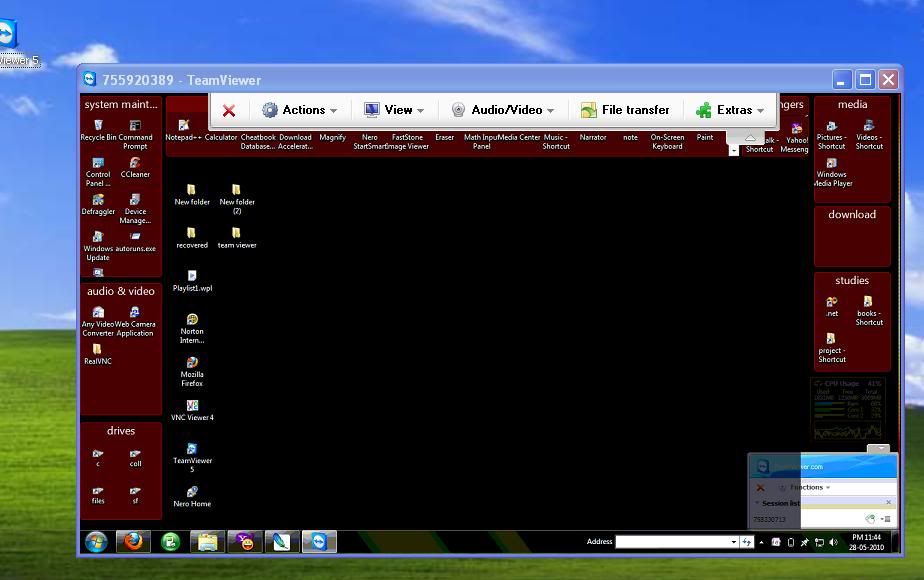Image resolution: width=924 pixels, height=580 pixels.
Task: Open the Nero Home desktop icon
Action: [x=192, y=492]
